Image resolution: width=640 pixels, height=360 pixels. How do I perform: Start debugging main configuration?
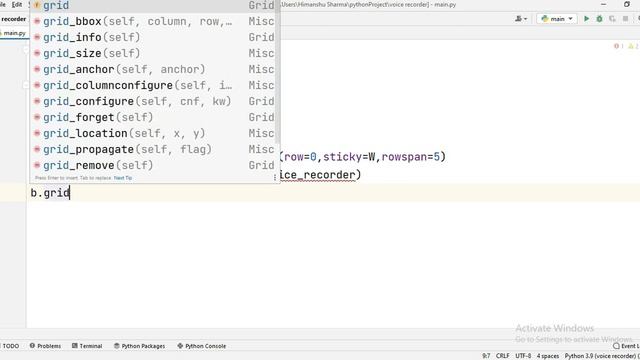(x=599, y=19)
